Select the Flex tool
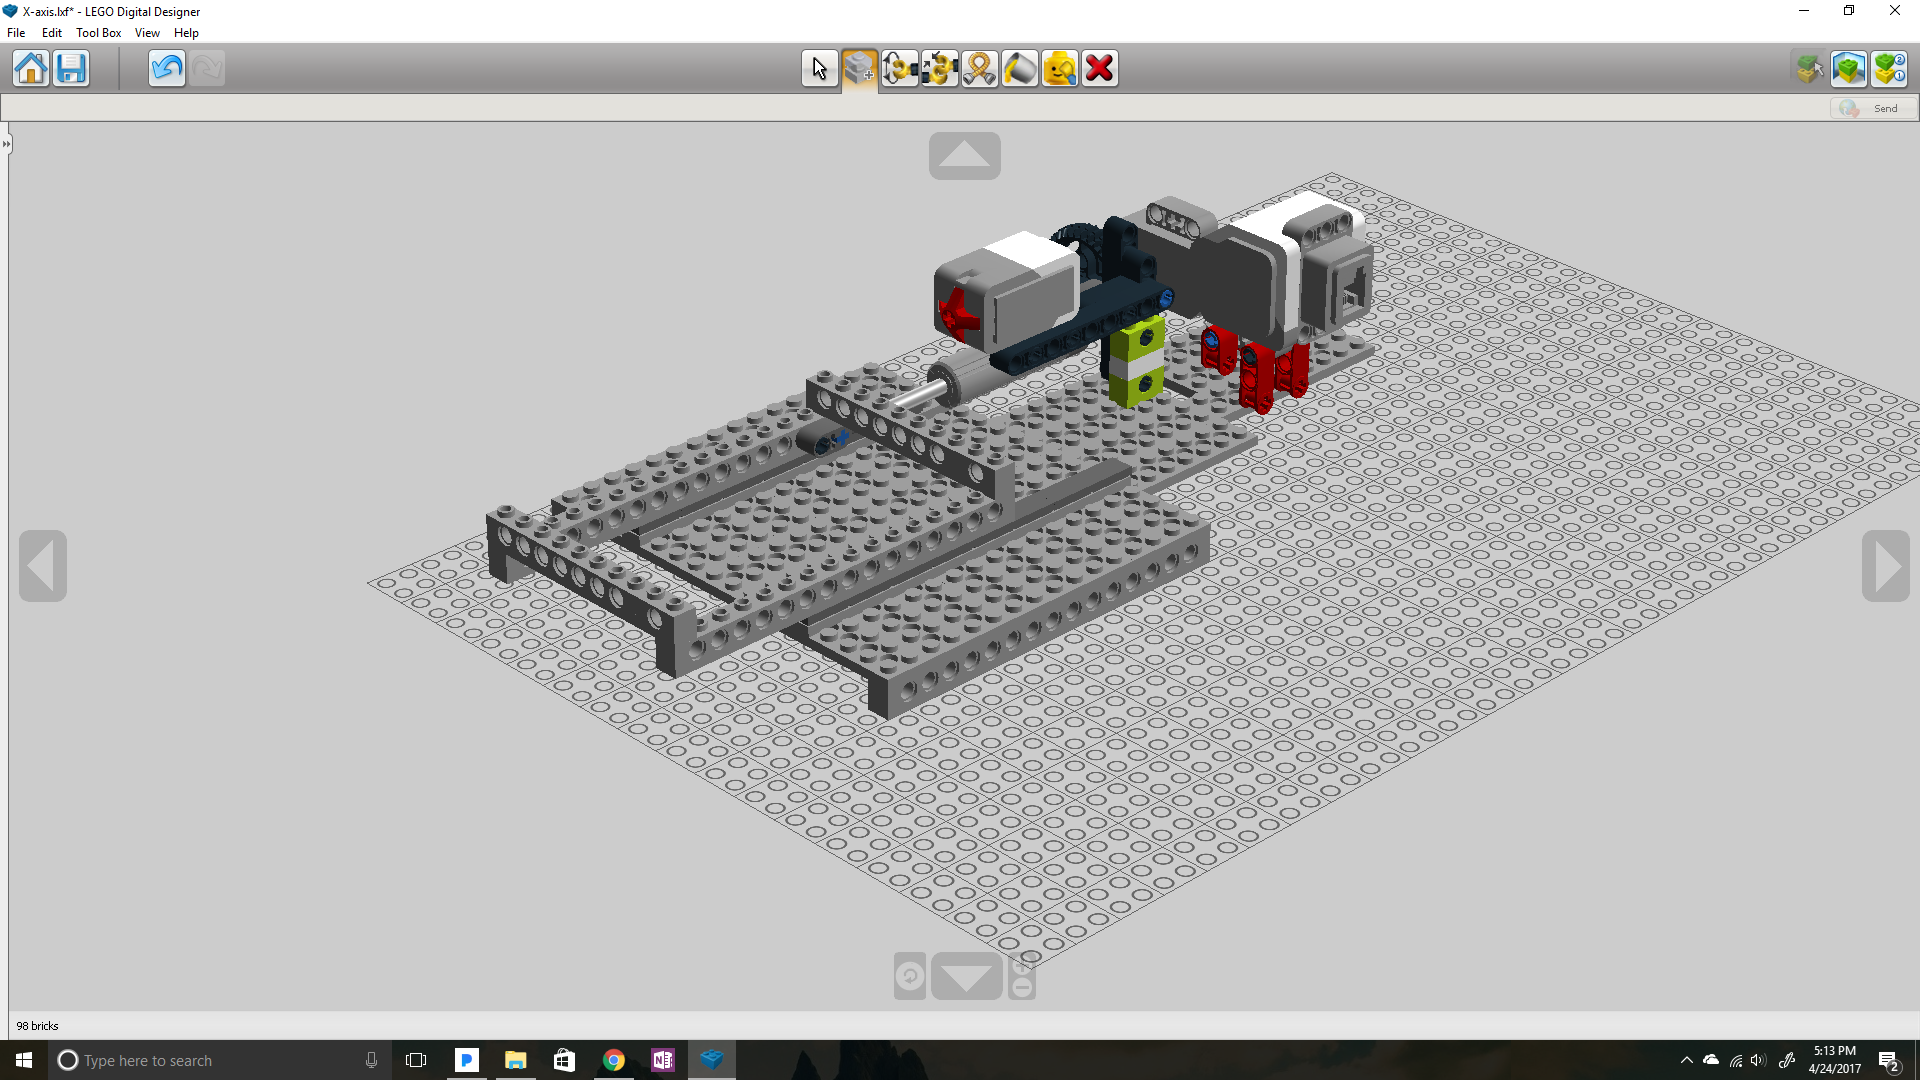Screen dimensions: 1920x1080 click(x=979, y=68)
